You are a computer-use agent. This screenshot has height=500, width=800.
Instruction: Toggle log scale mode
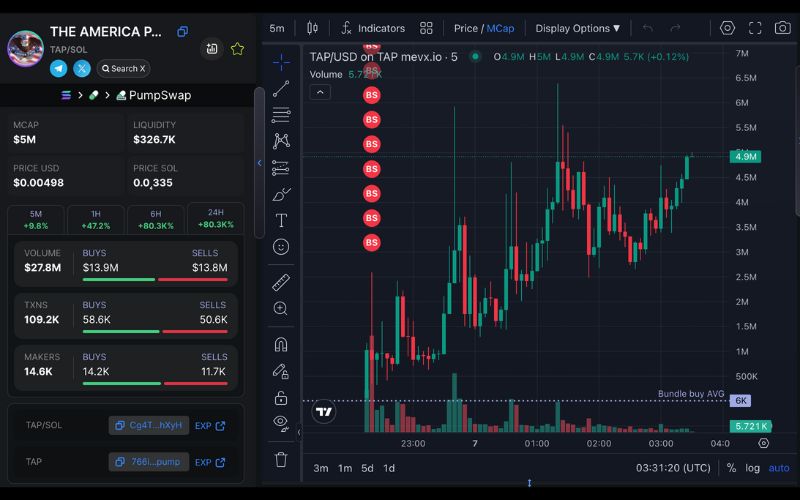[x=753, y=468]
